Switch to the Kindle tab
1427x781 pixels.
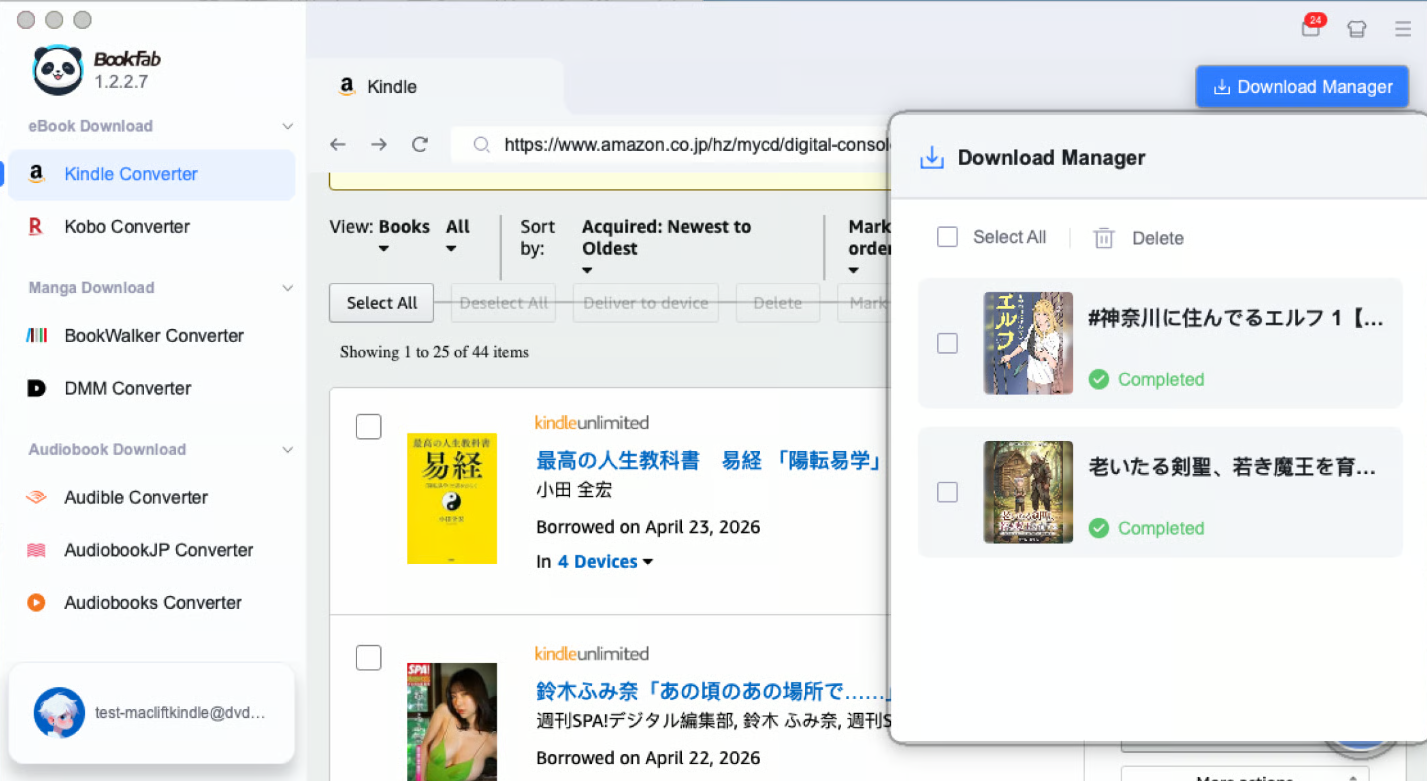tap(436, 87)
